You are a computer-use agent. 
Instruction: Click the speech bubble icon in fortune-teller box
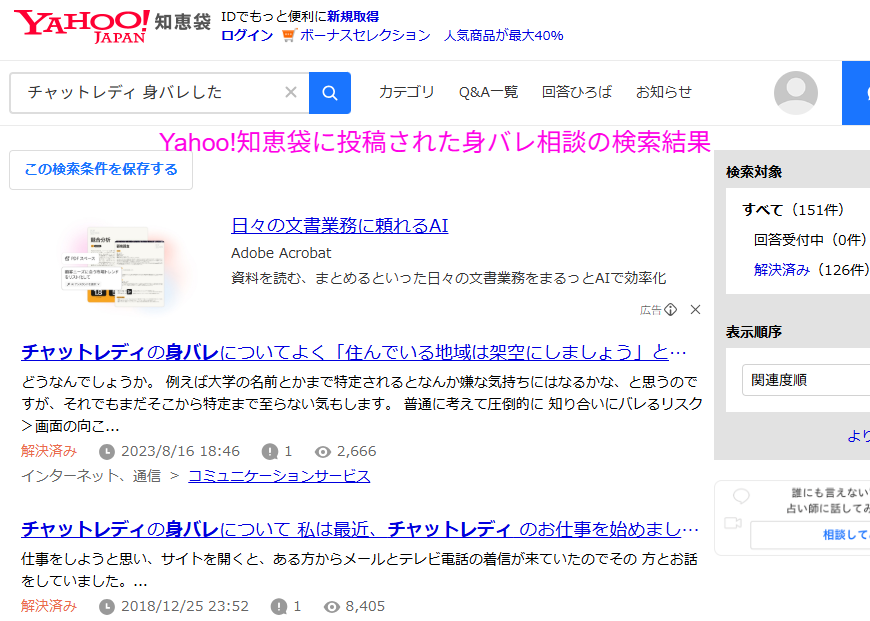tap(741, 496)
